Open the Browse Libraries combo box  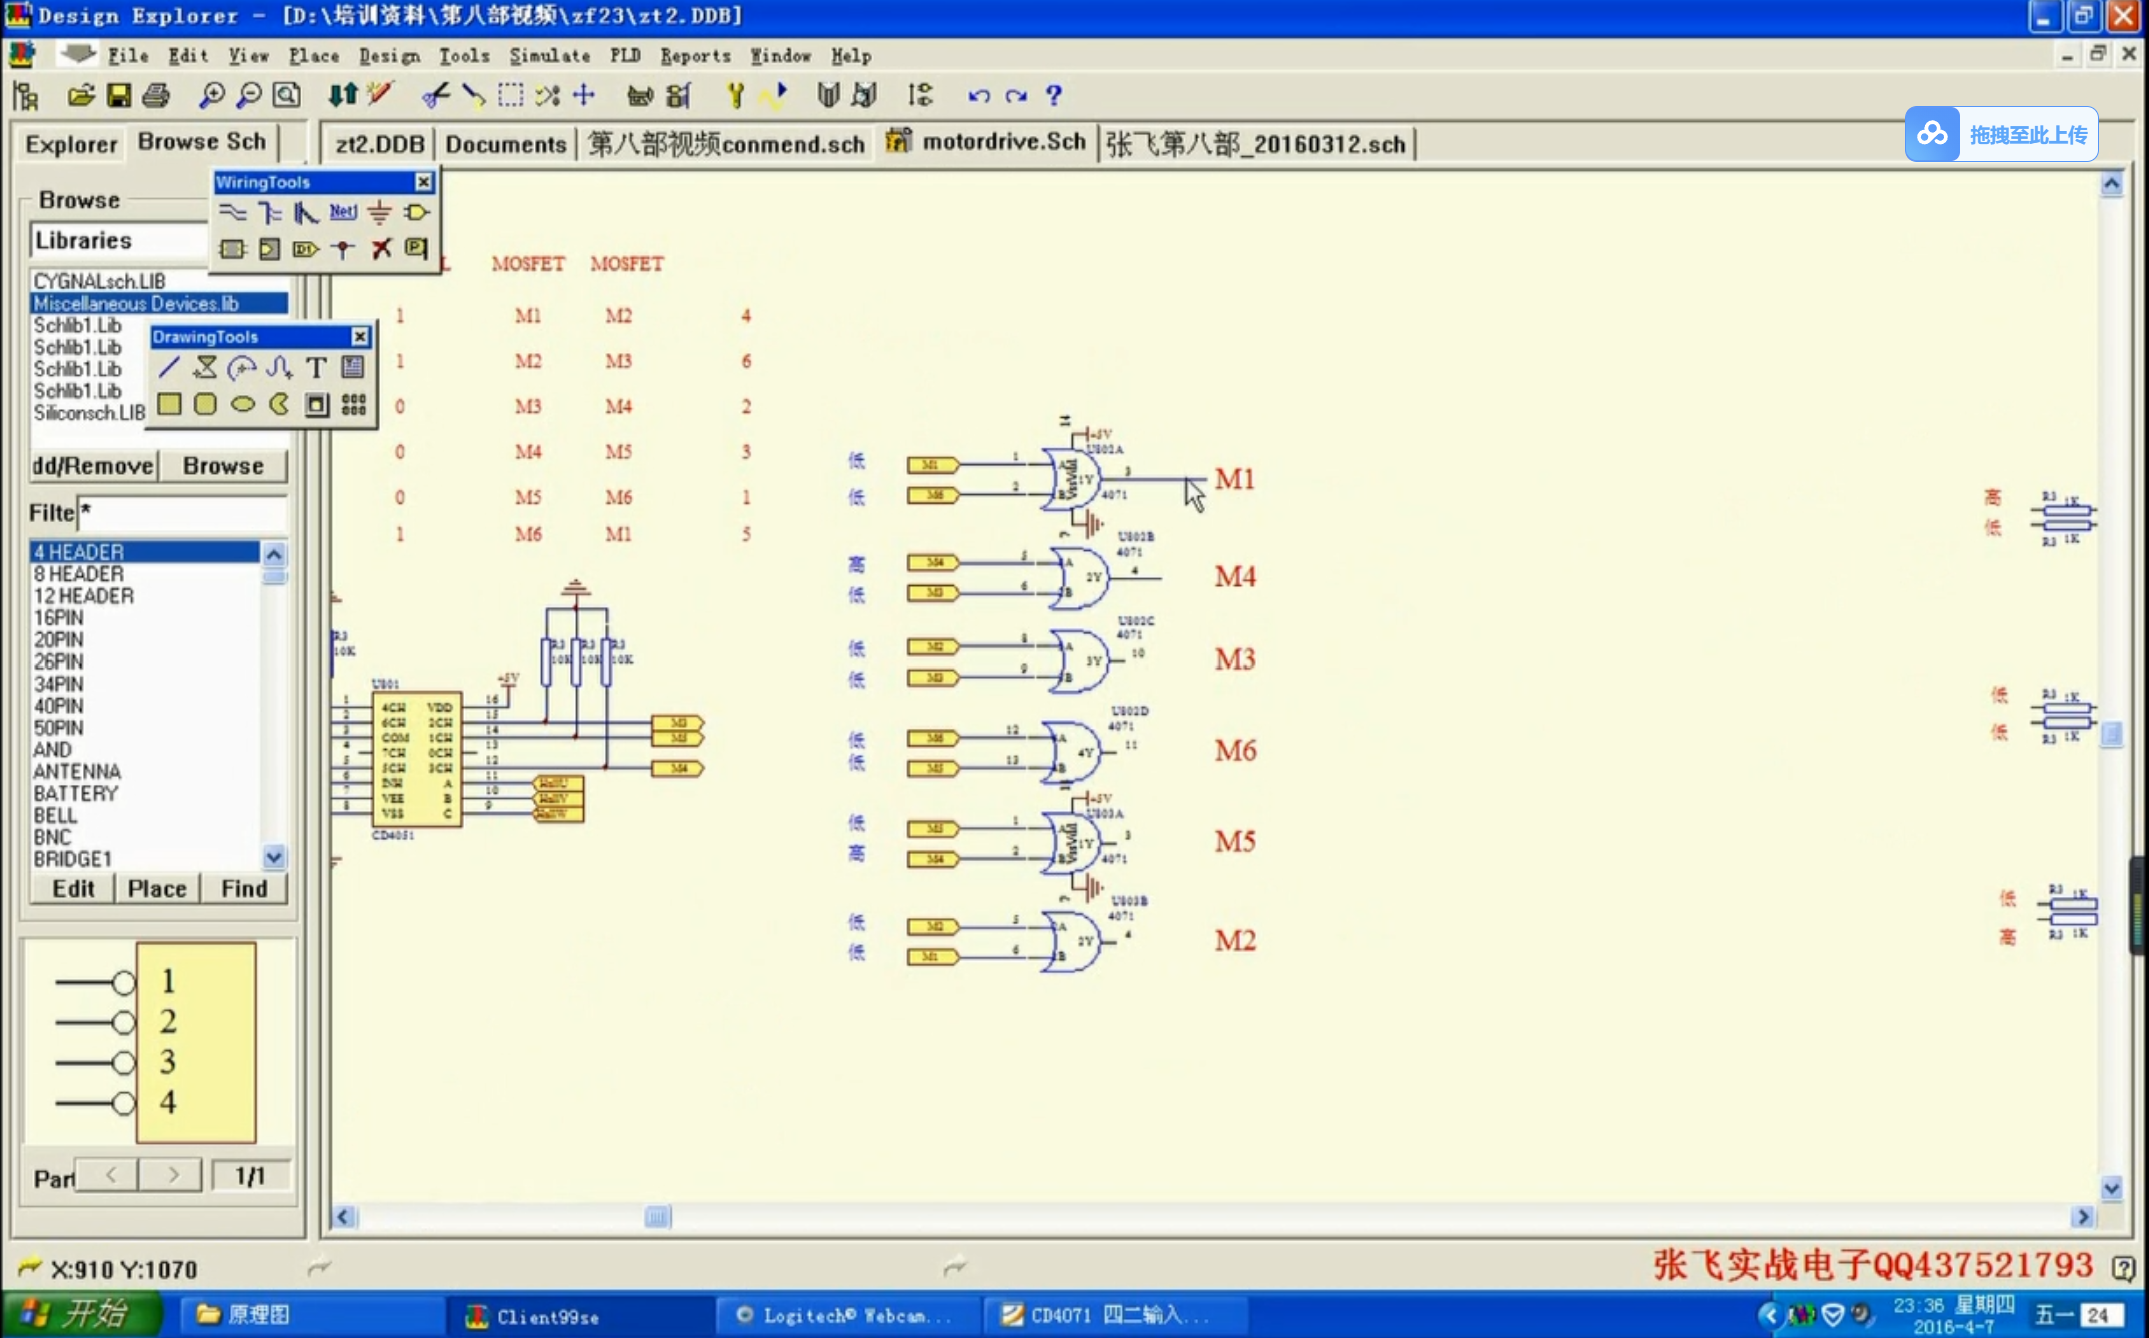coord(118,241)
